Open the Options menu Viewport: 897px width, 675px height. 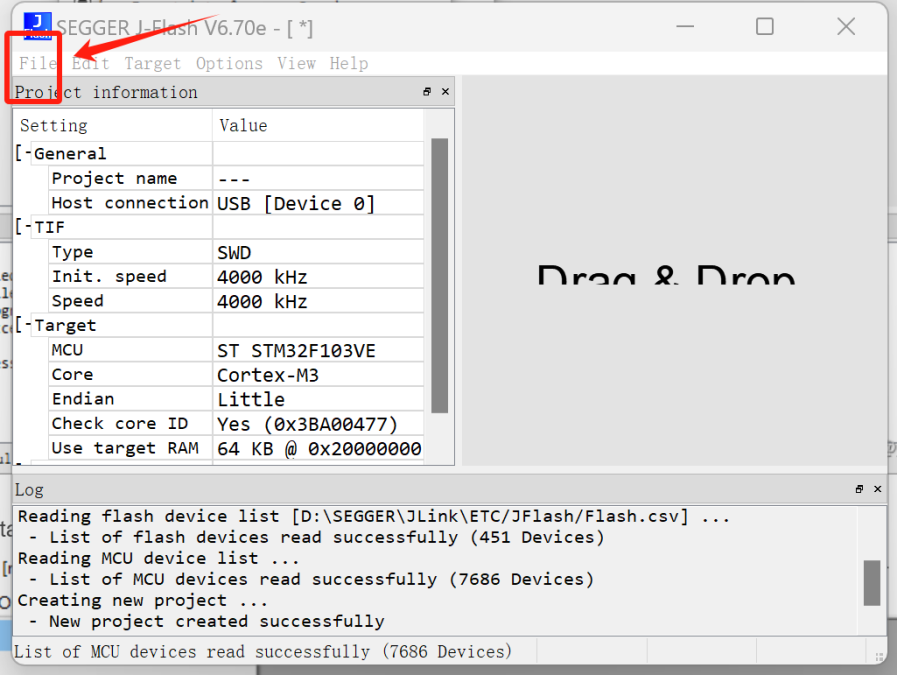click(229, 63)
